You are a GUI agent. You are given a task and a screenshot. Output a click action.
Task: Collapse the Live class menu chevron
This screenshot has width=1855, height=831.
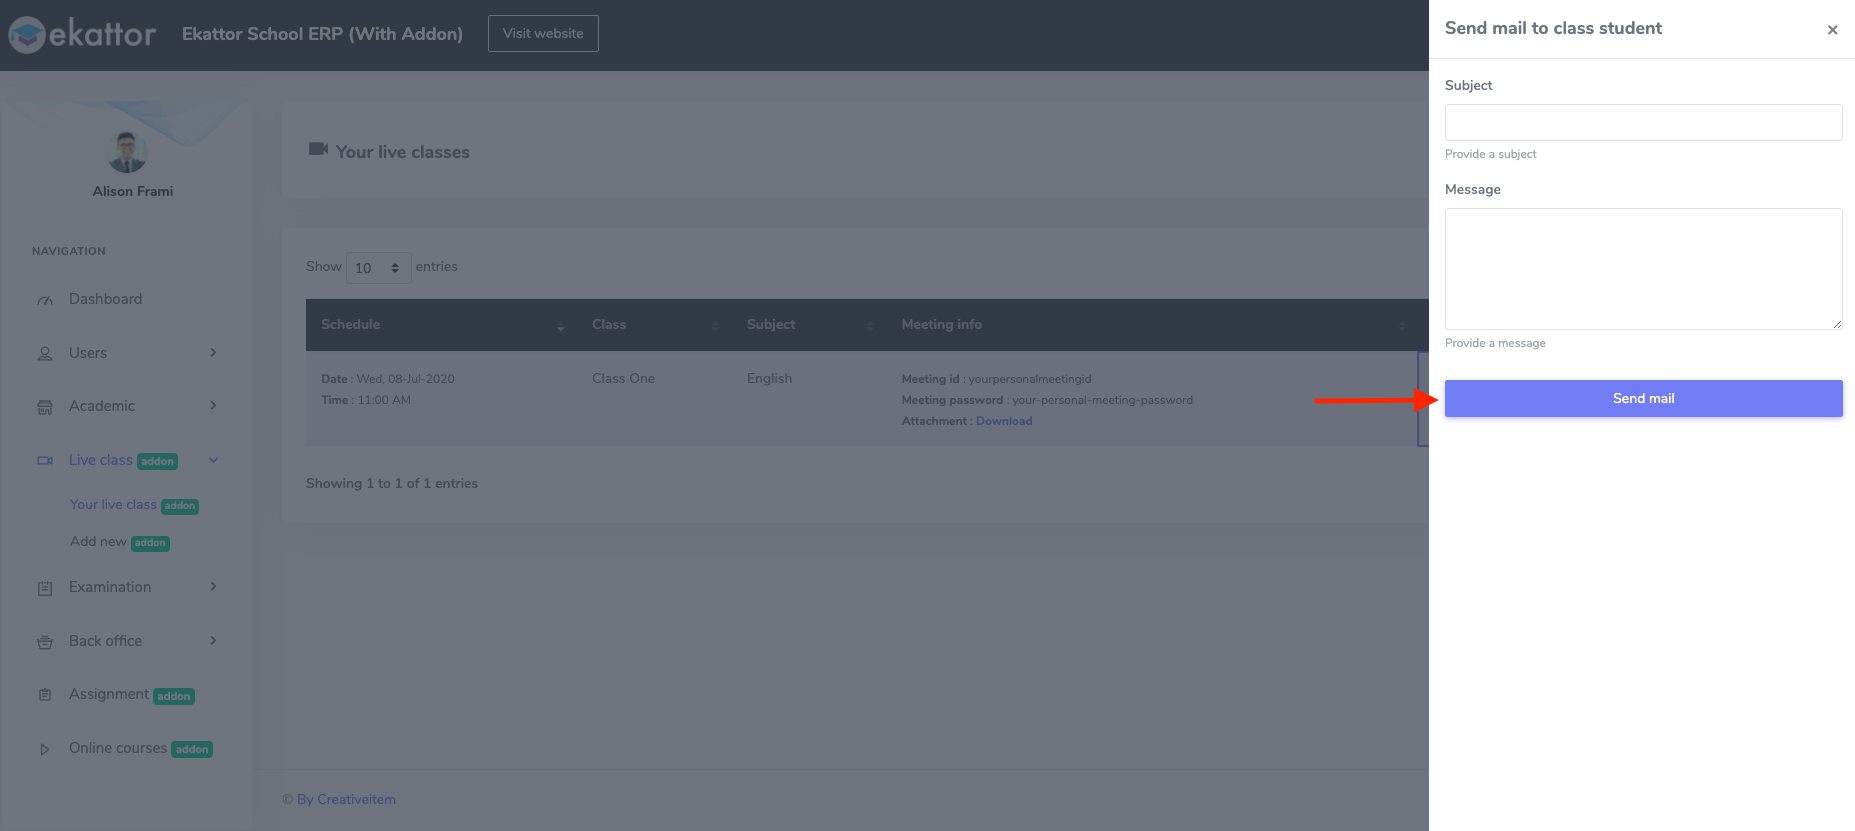pos(213,460)
